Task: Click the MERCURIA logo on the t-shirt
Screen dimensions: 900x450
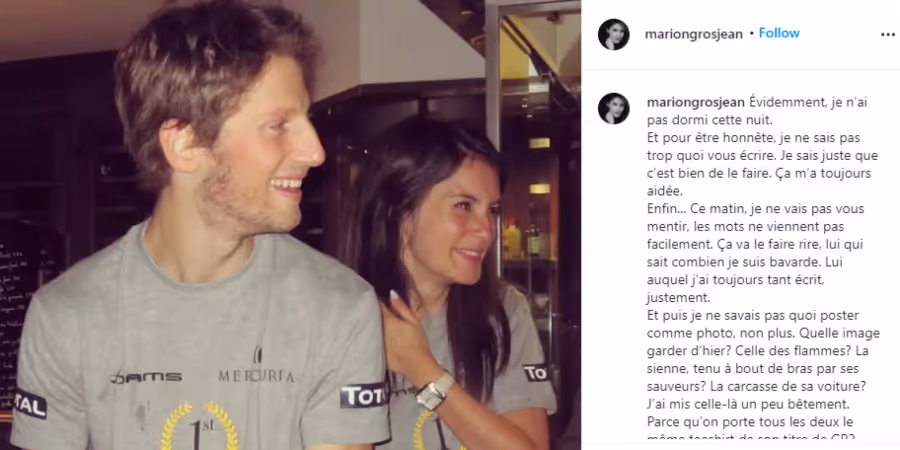Action: click(256, 368)
